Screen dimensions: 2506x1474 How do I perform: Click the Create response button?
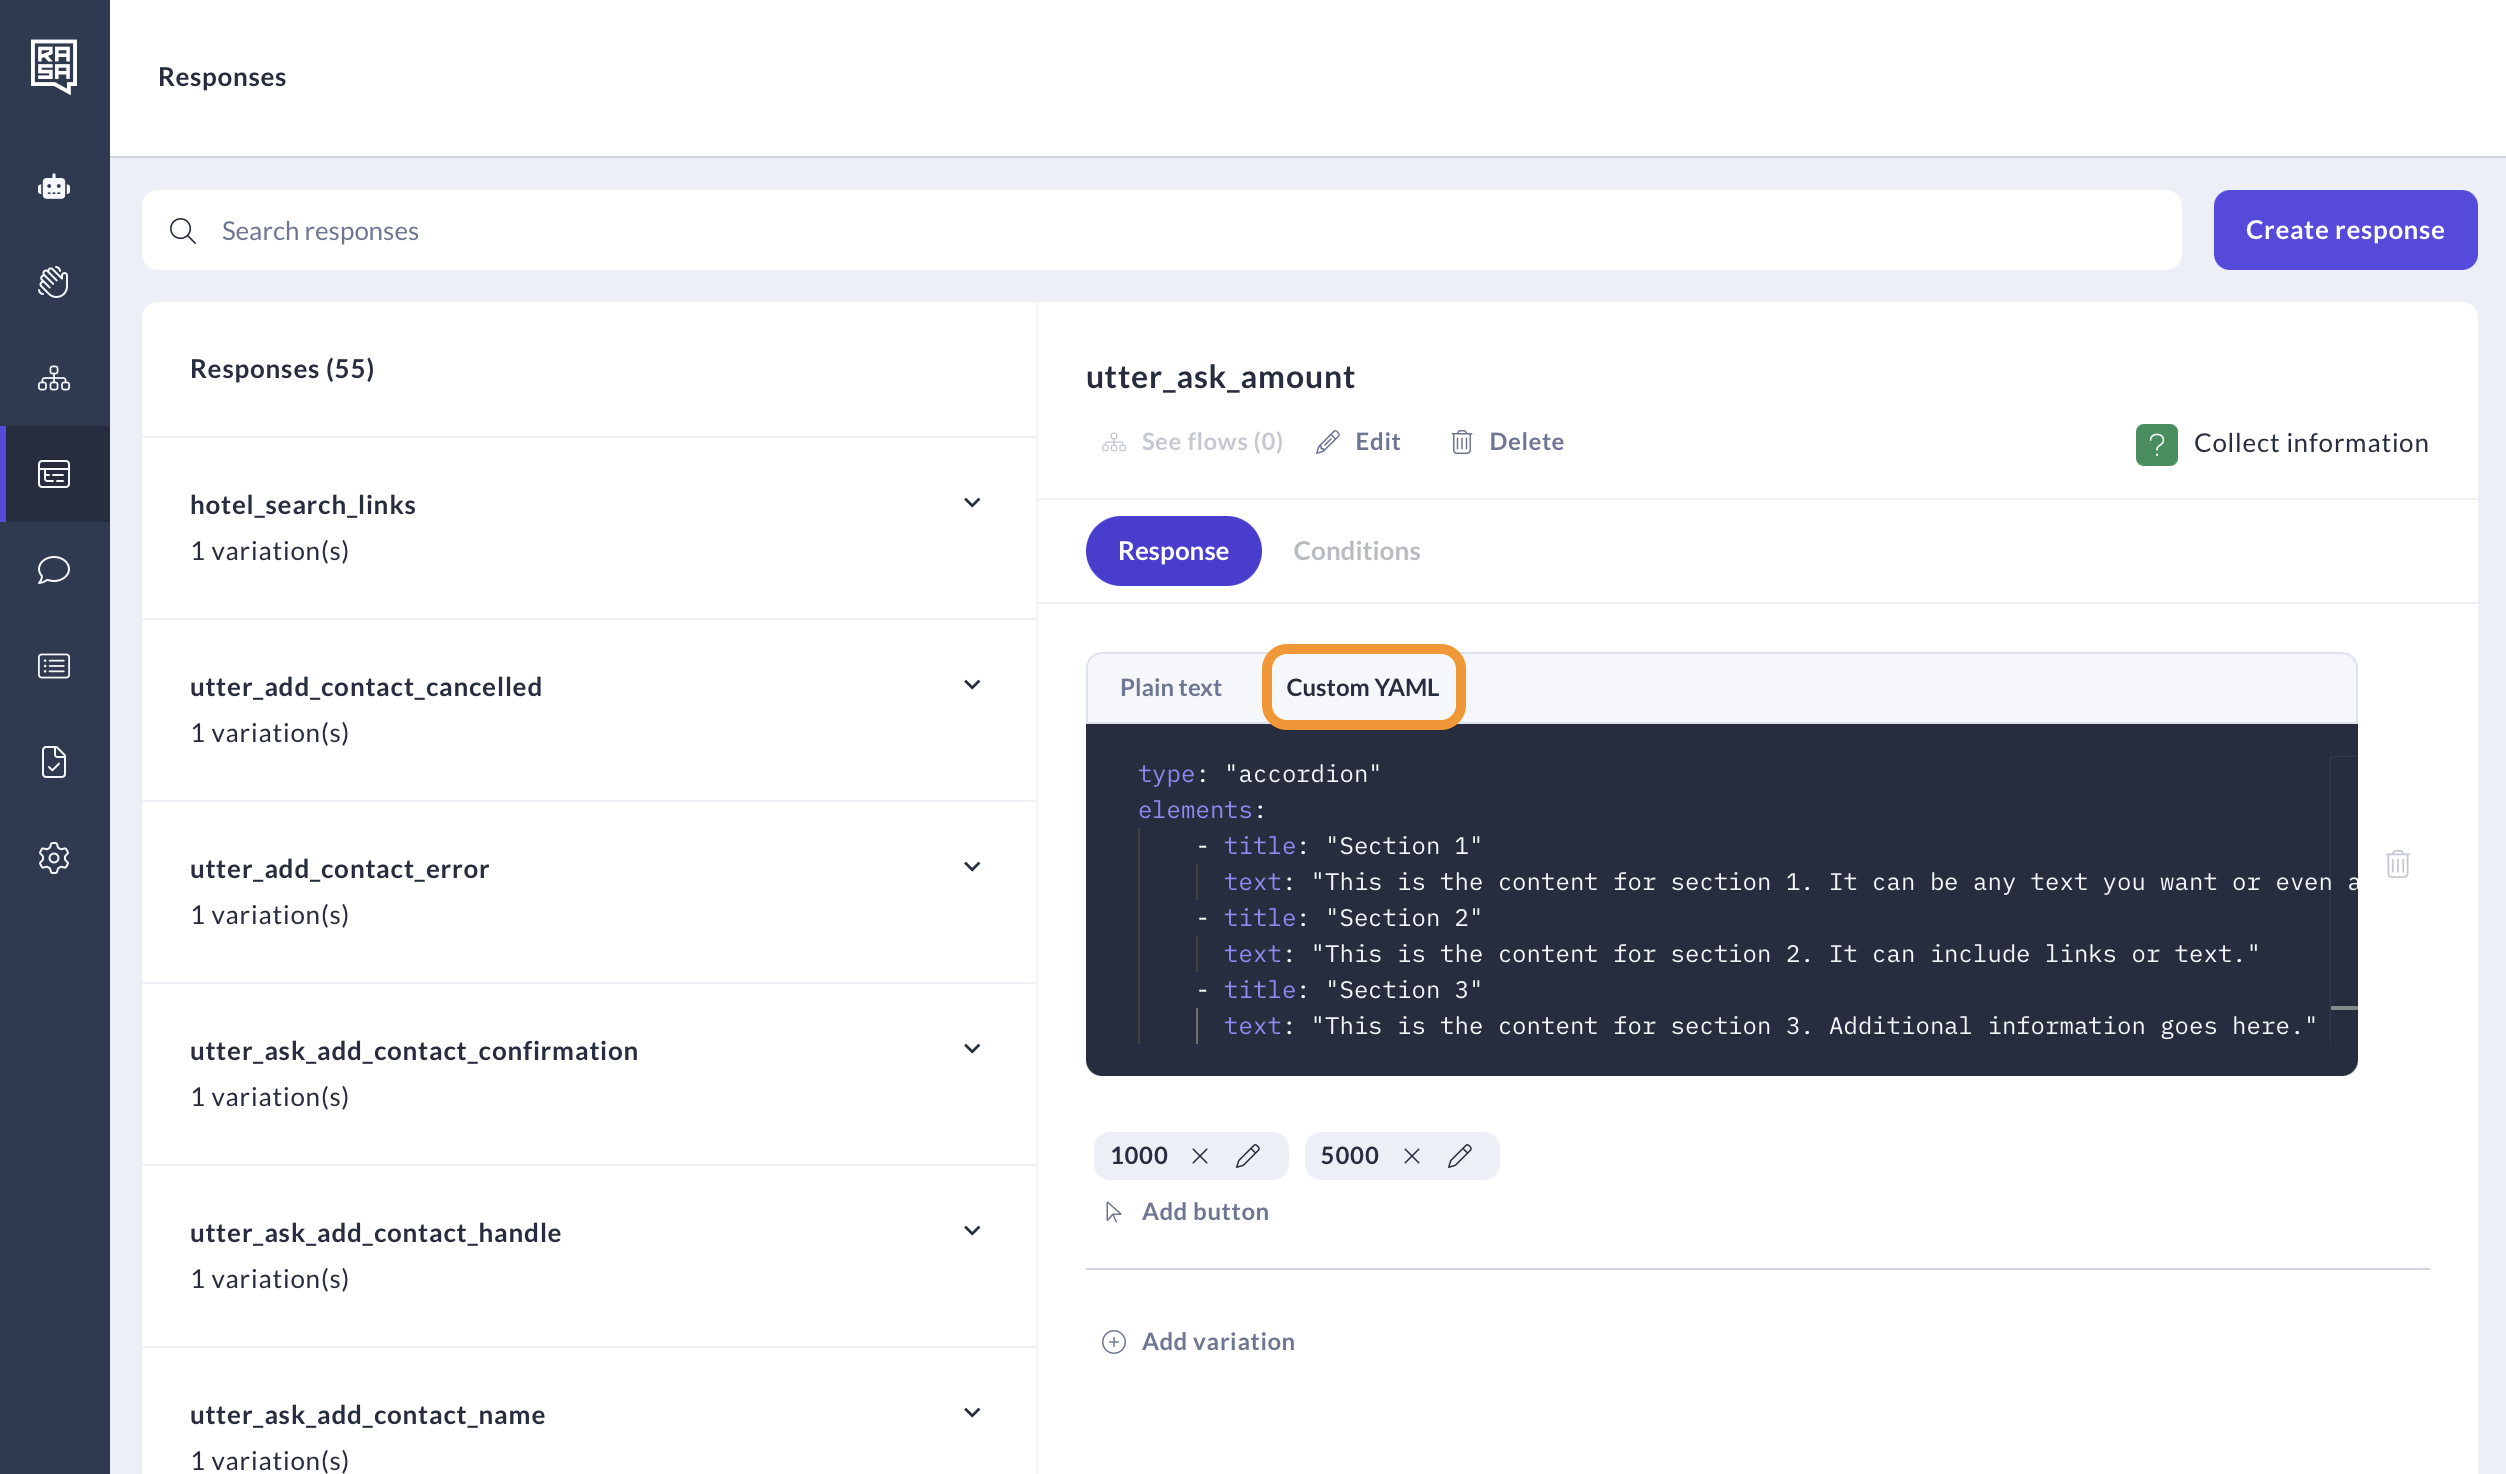click(x=2344, y=230)
